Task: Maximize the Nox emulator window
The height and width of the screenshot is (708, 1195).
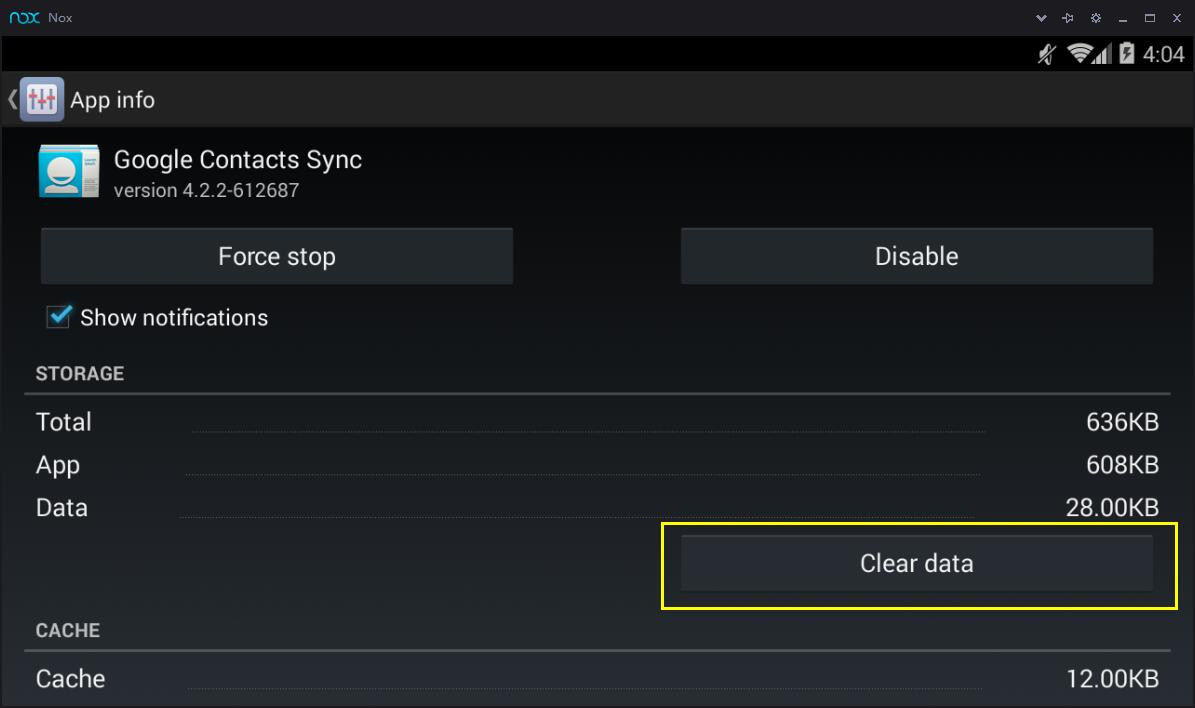Action: point(1150,18)
